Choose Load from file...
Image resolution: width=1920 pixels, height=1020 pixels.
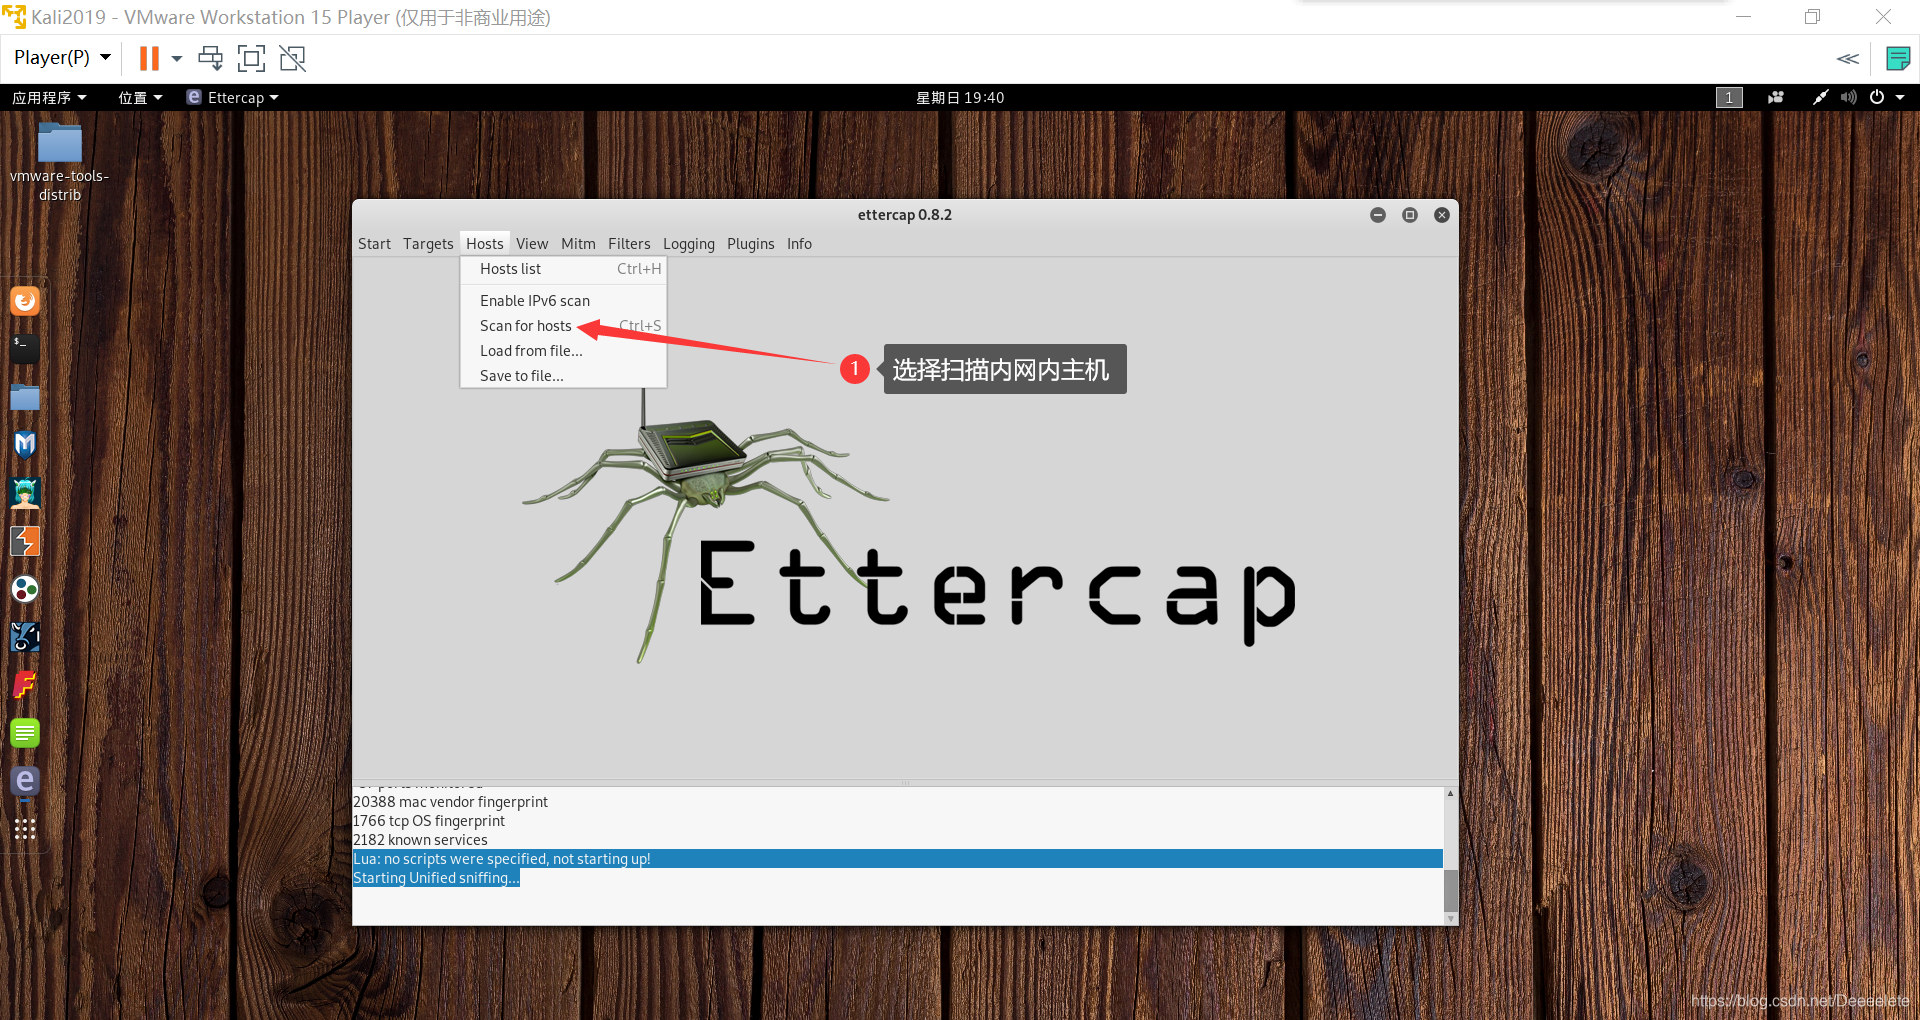coord(563,351)
